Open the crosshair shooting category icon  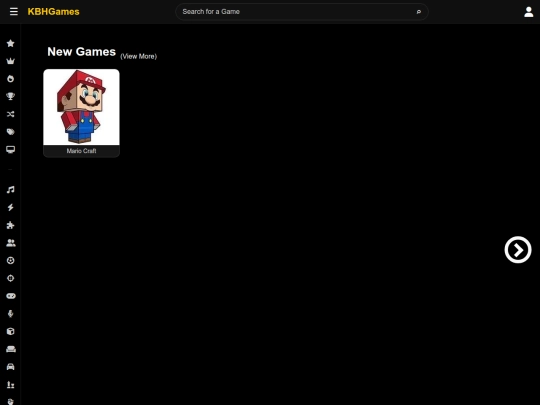pos(11,278)
